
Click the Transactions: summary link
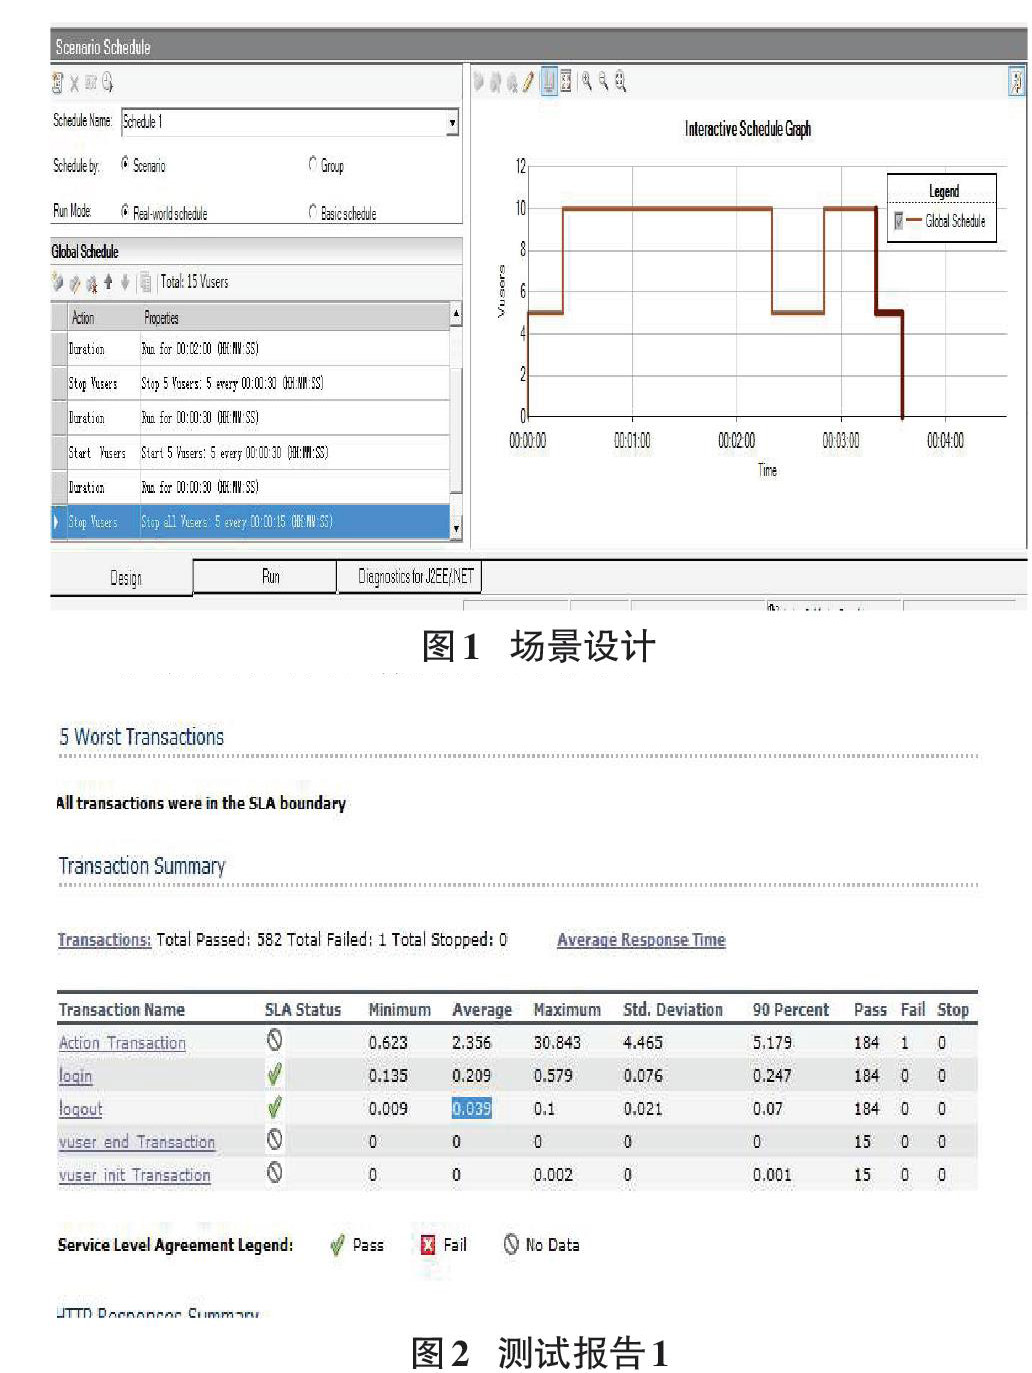(x=104, y=939)
